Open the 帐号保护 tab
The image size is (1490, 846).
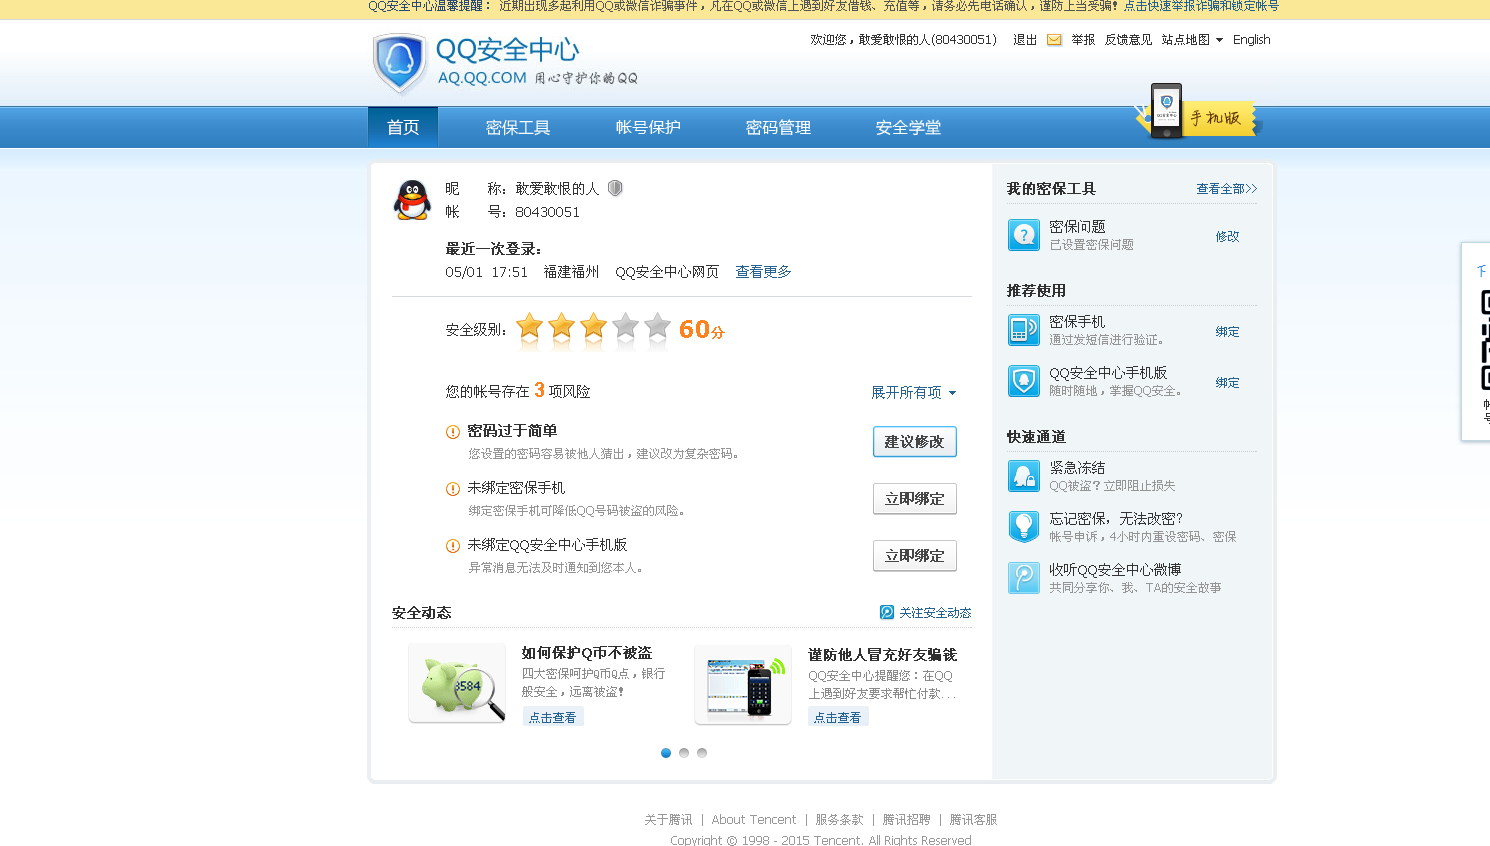[648, 127]
